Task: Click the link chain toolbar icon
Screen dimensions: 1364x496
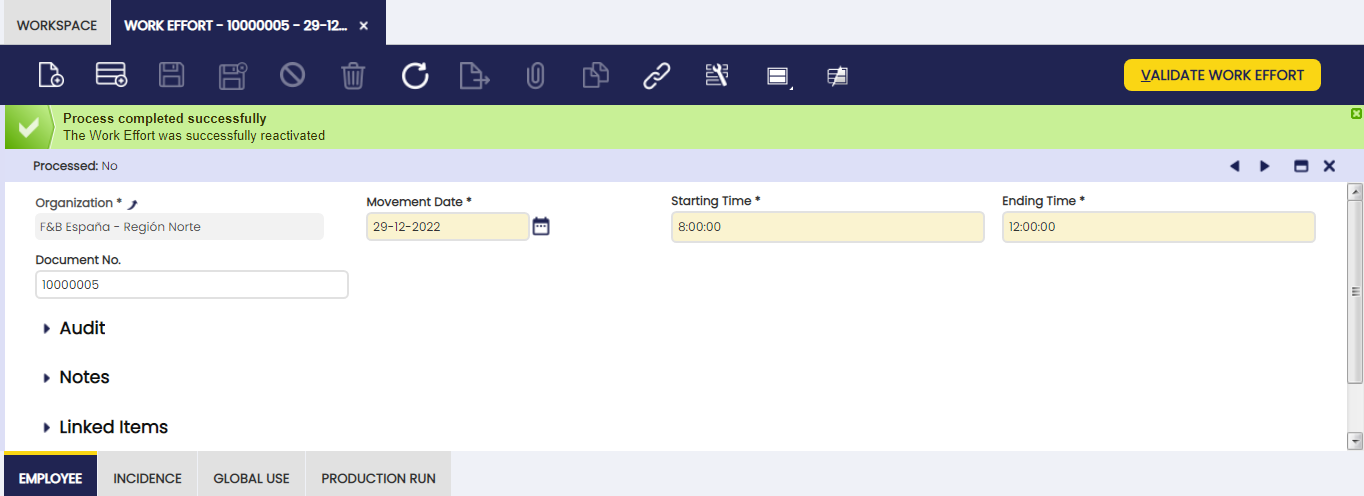Action: [x=656, y=75]
